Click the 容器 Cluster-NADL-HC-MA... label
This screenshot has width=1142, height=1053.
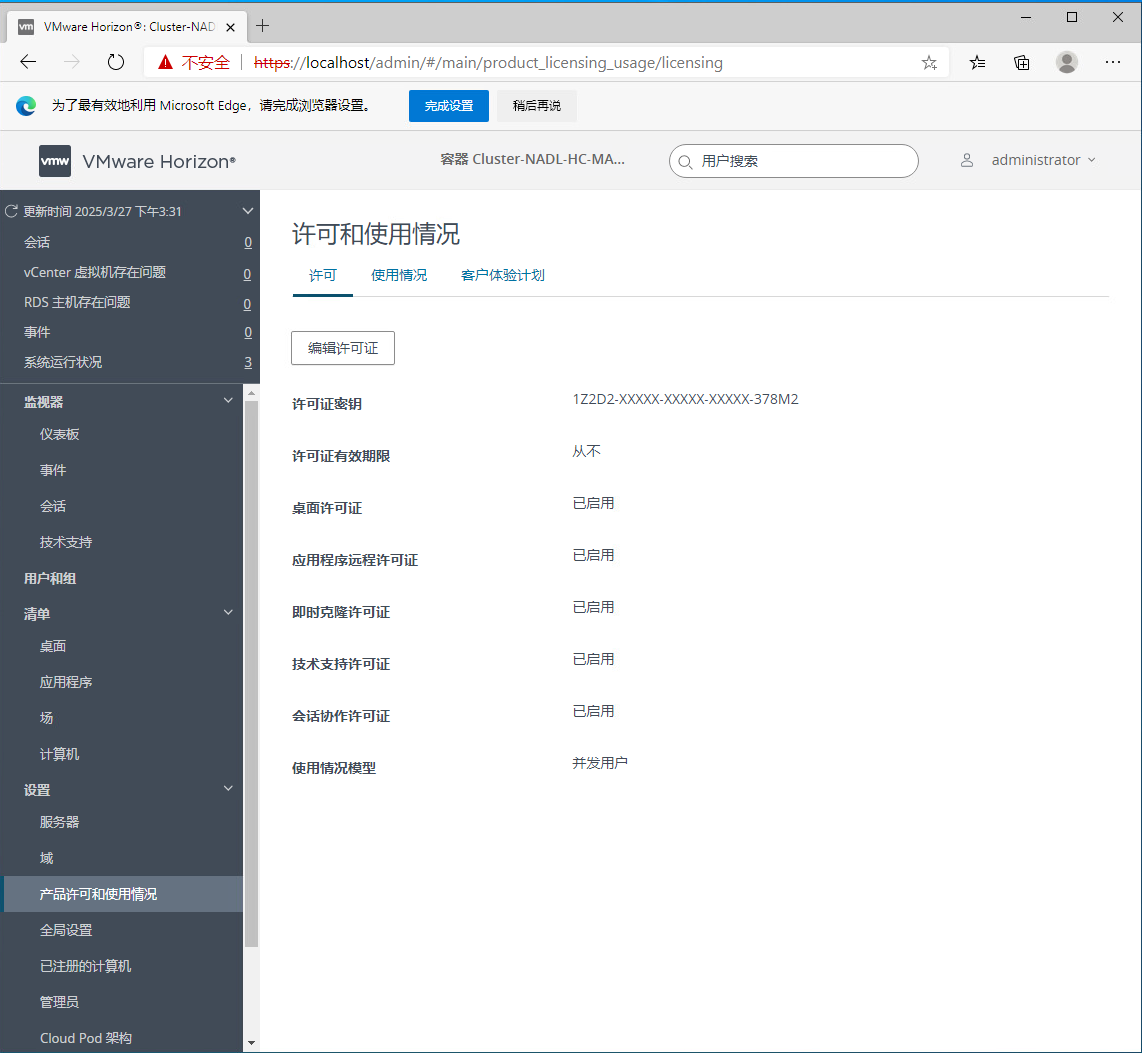point(532,159)
